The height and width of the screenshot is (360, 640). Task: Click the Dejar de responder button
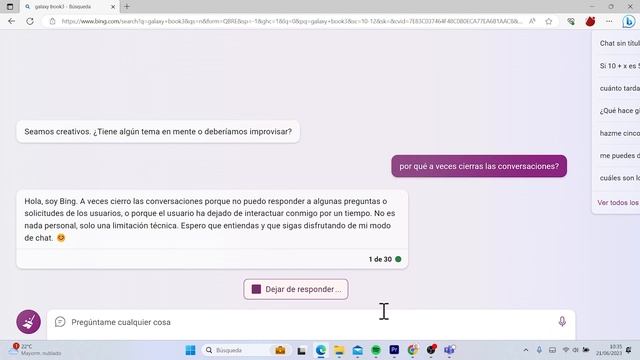[x=296, y=289]
